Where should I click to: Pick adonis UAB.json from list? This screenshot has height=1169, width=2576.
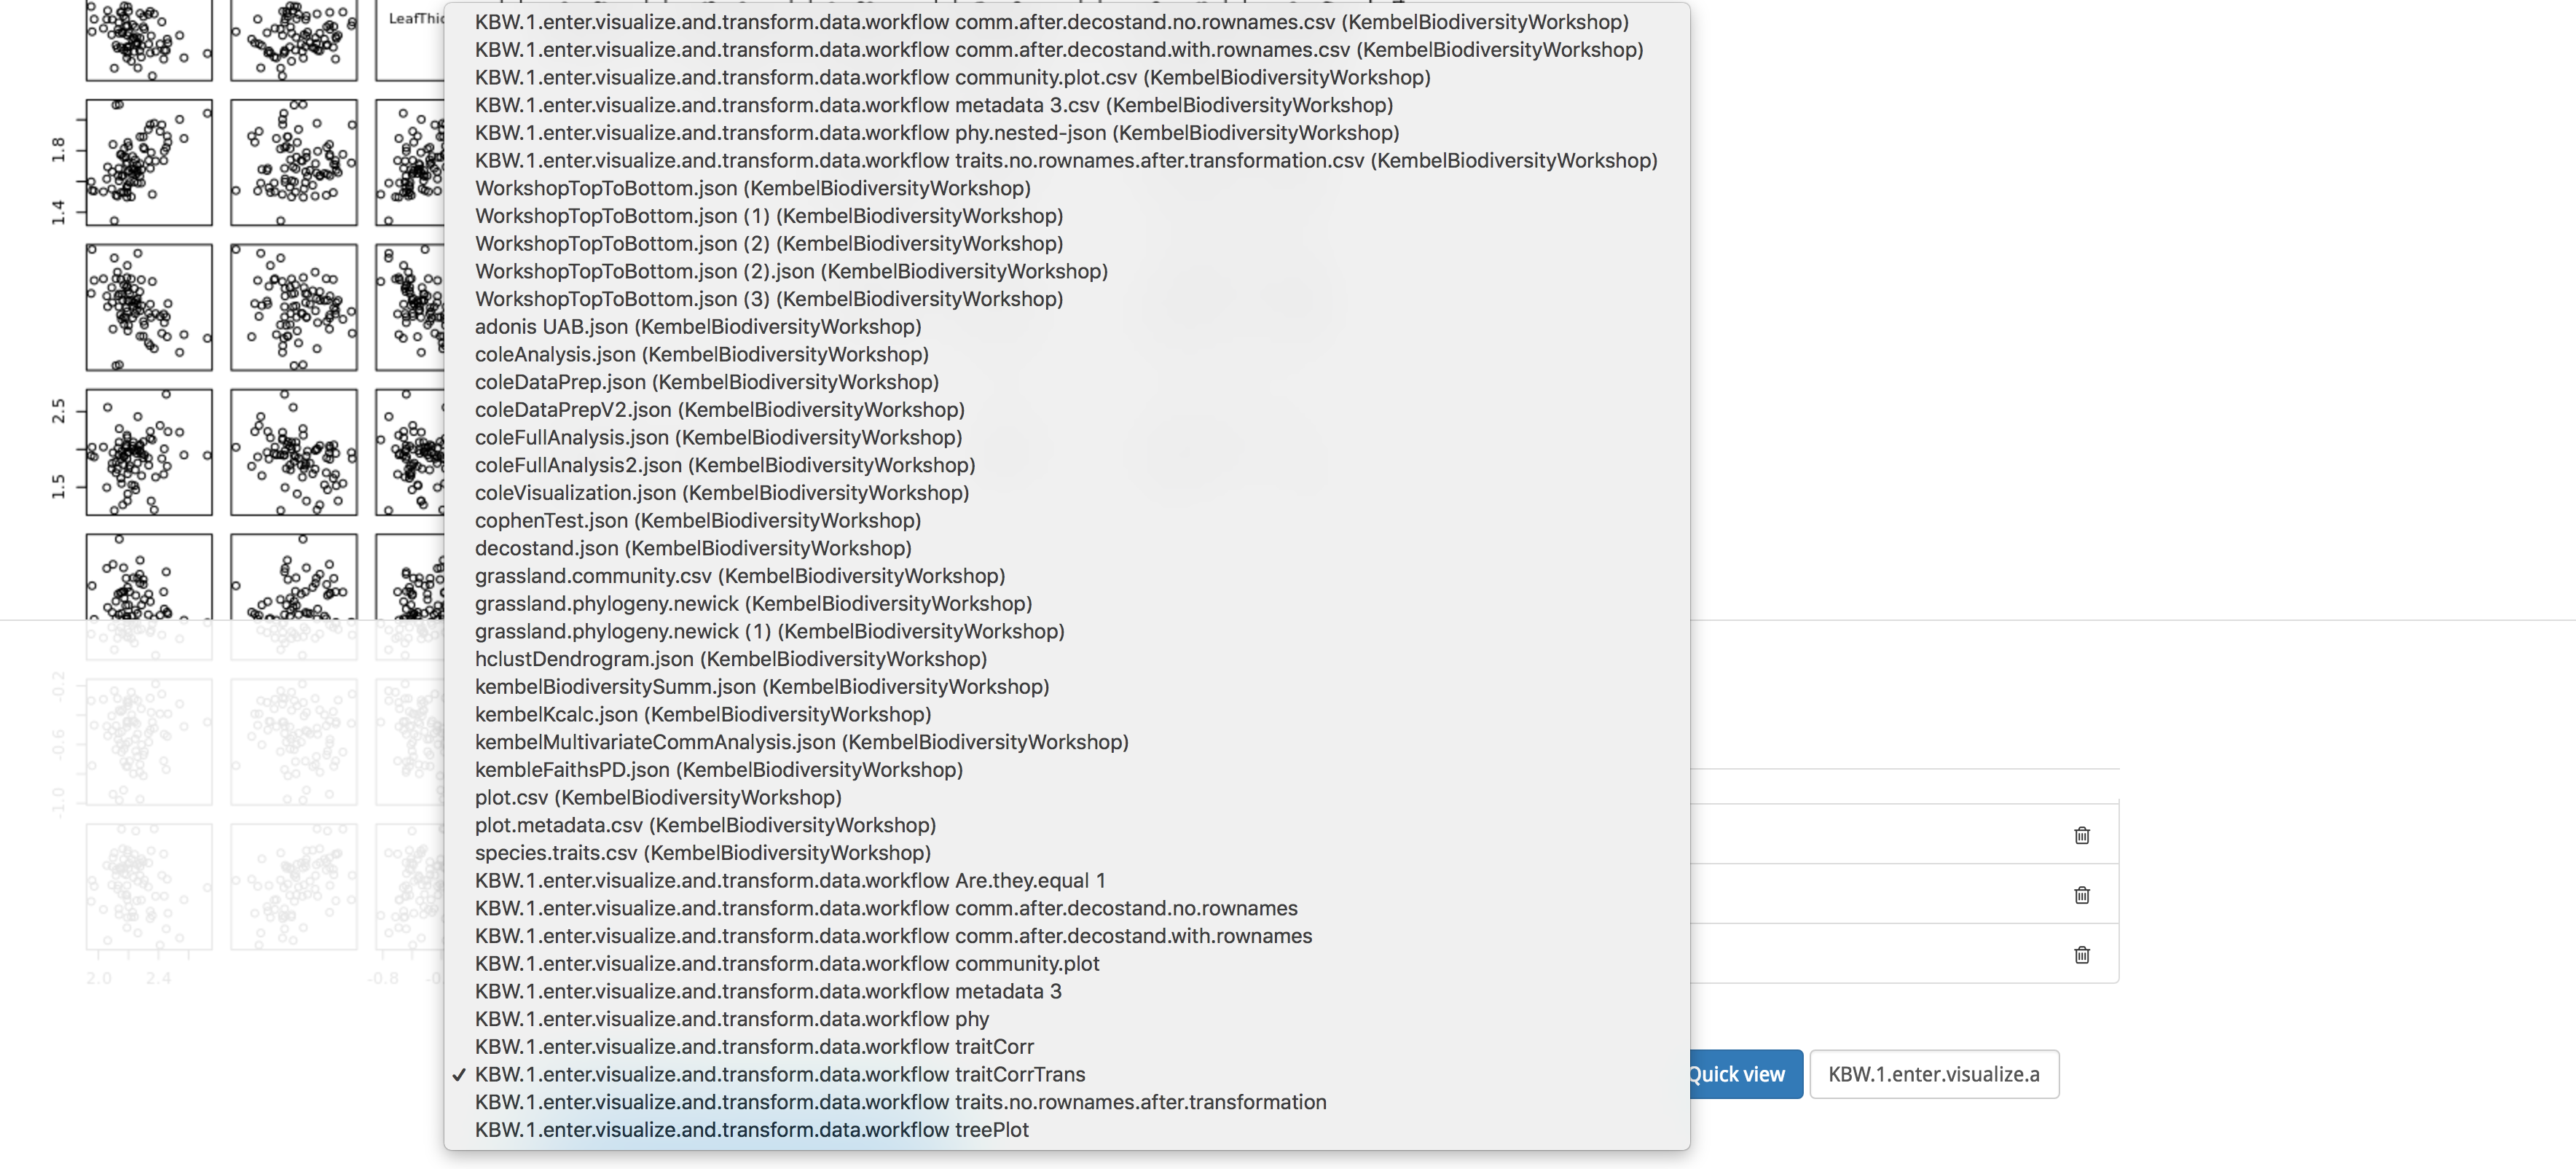click(1066, 326)
